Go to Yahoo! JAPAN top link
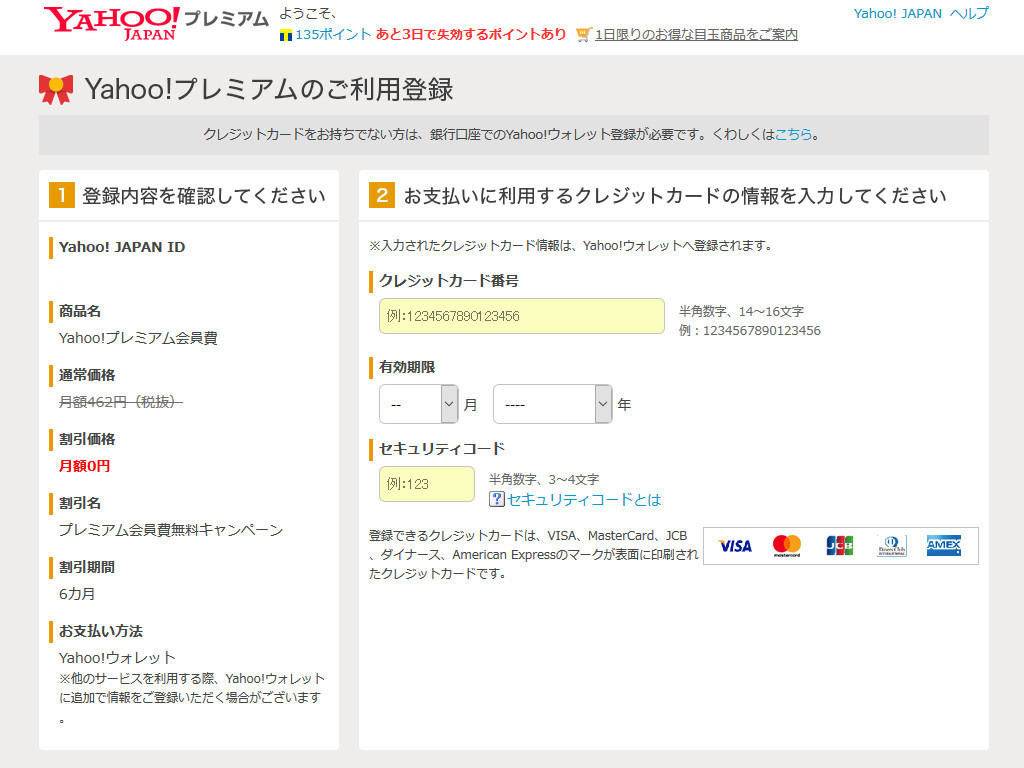The image size is (1024, 768). coord(897,14)
